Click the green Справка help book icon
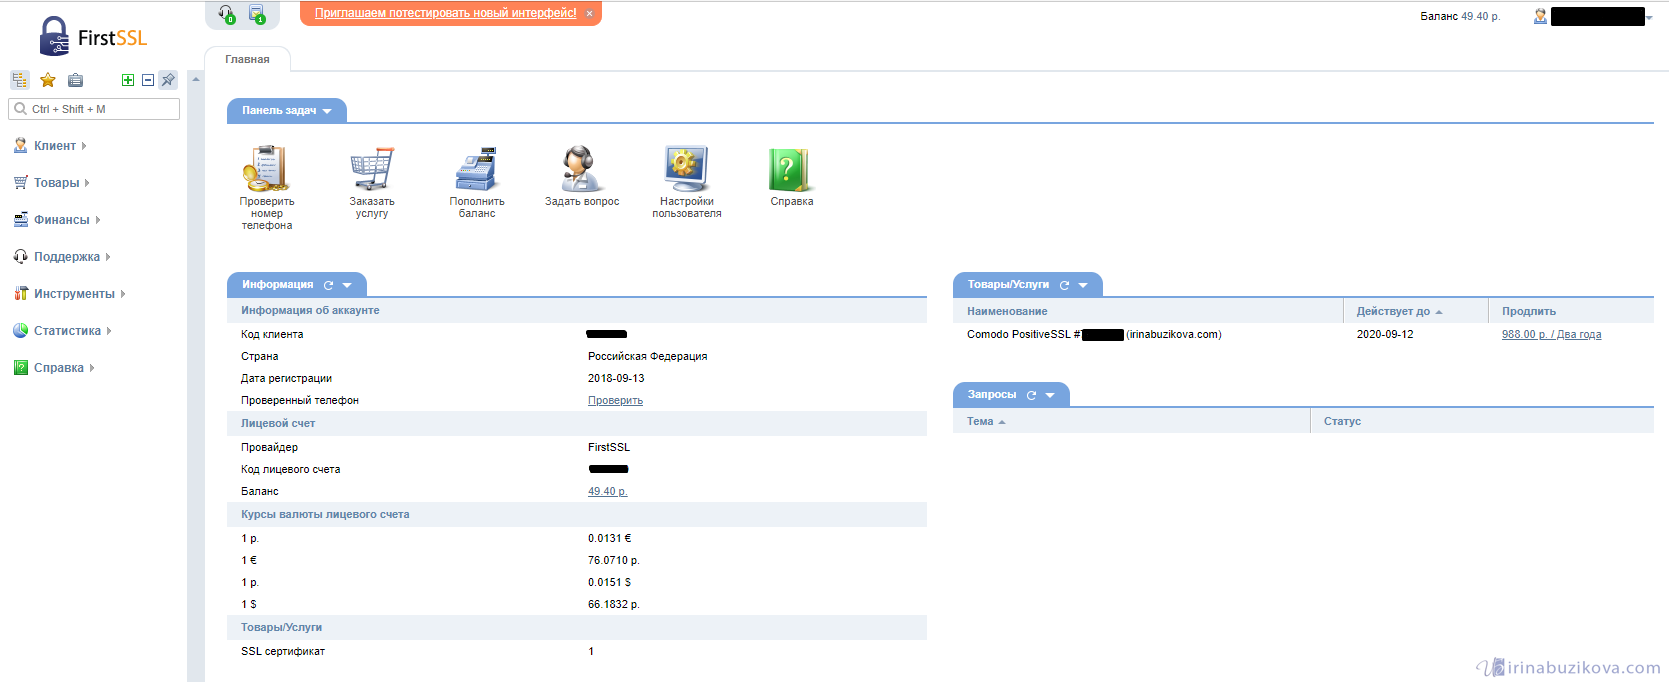This screenshot has height=682, width=1669. point(791,169)
